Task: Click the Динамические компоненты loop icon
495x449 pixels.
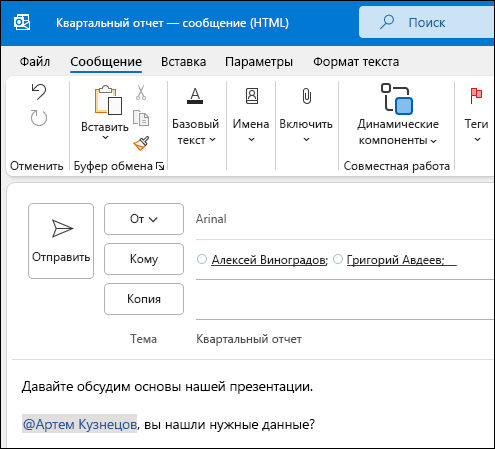Action: tap(397, 99)
